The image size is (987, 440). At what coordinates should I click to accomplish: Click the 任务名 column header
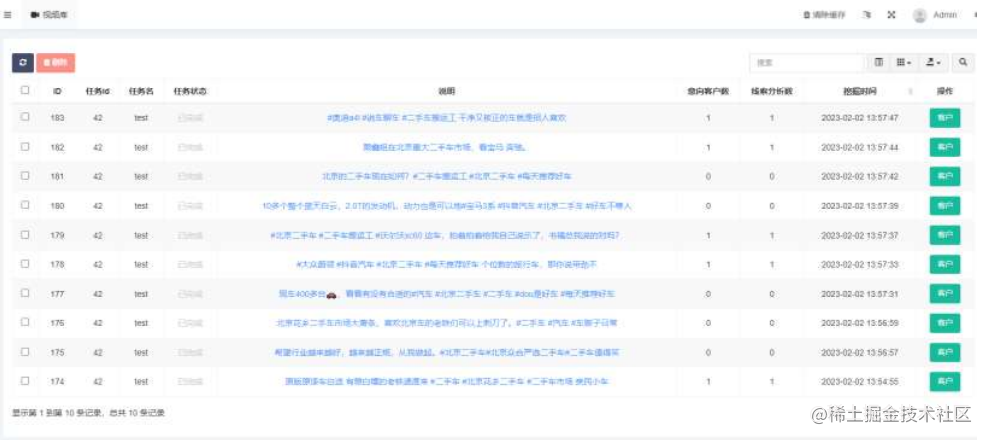click(x=141, y=91)
